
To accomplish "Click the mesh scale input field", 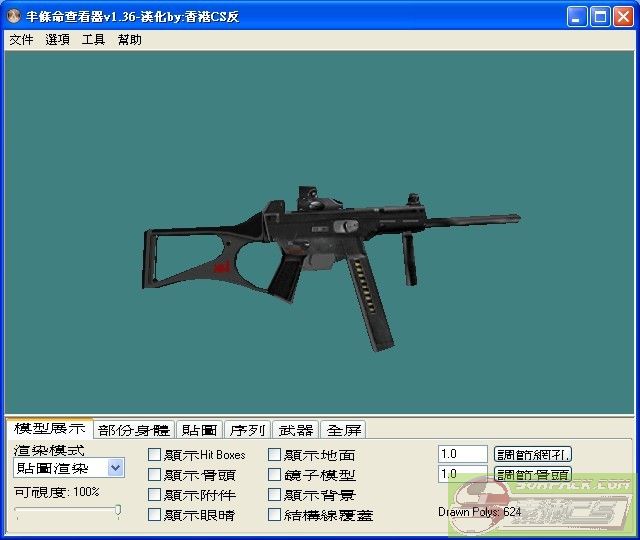I will pos(462,455).
